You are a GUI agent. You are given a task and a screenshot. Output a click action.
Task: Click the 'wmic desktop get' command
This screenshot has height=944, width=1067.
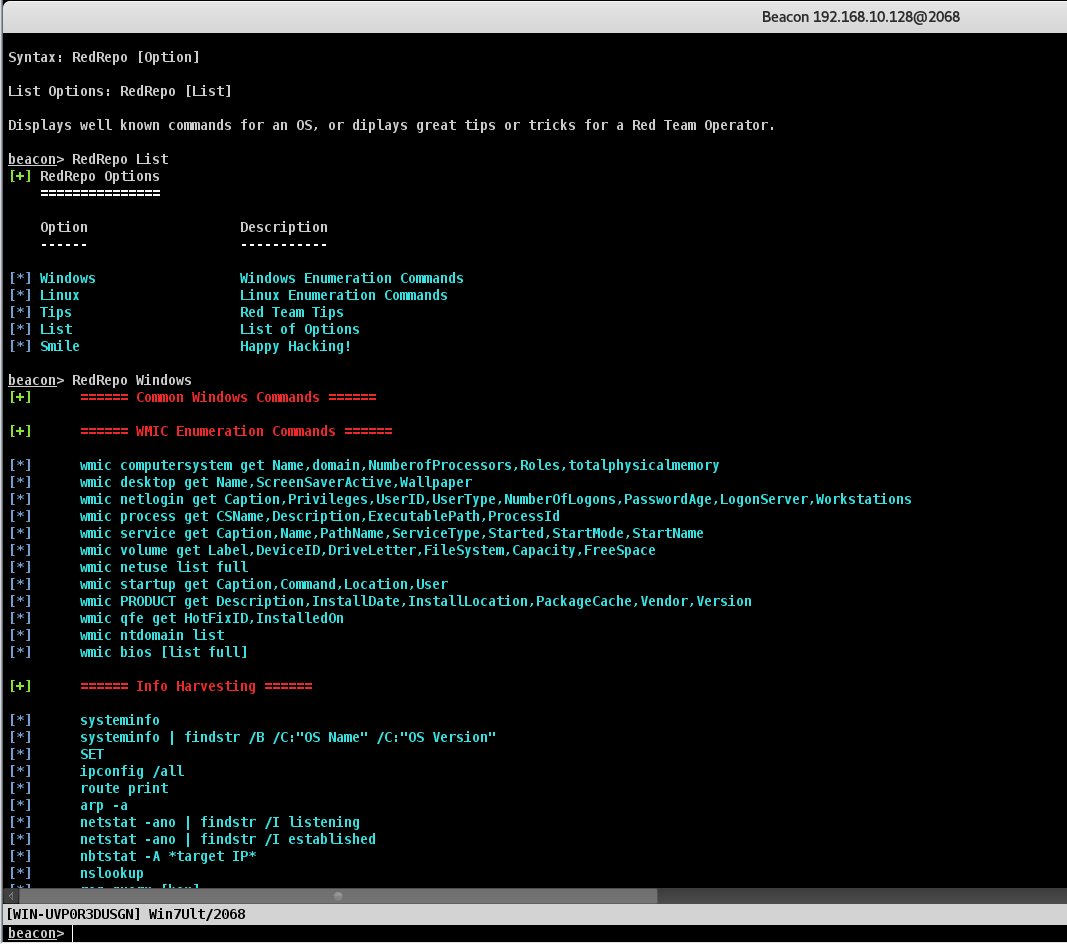(x=276, y=483)
